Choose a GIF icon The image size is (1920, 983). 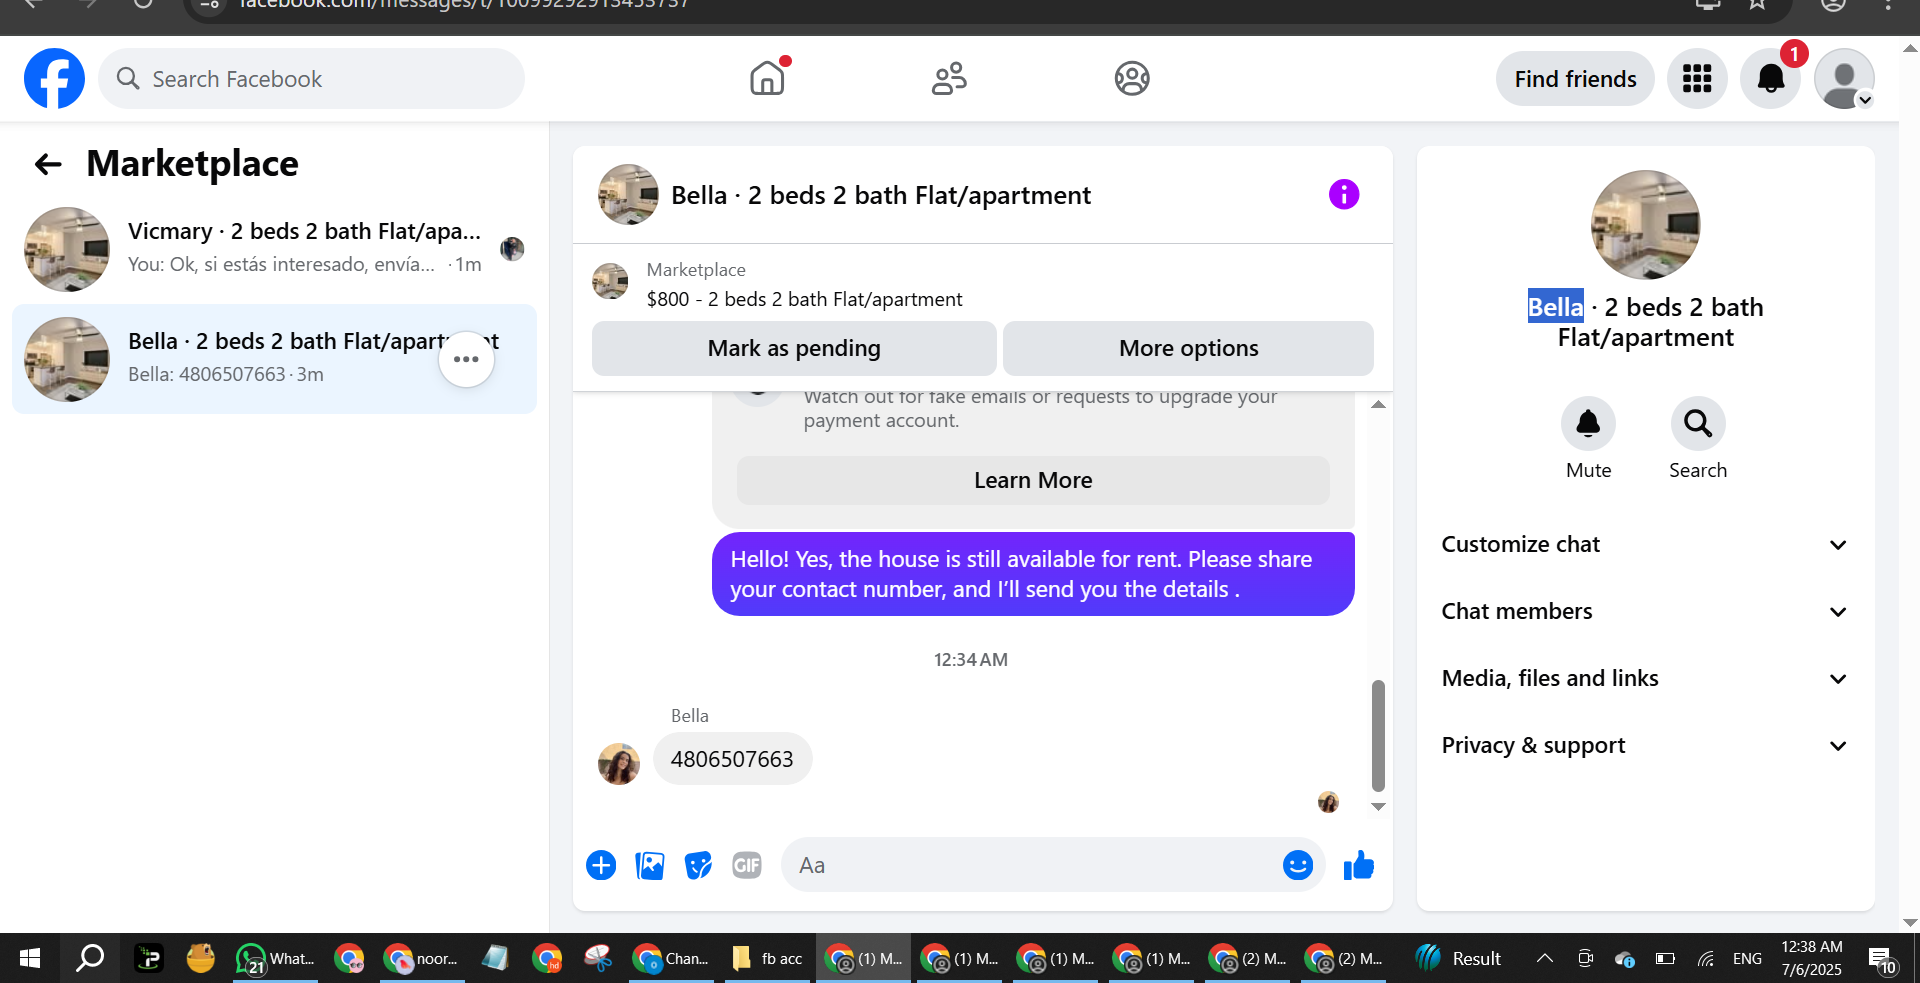click(747, 865)
